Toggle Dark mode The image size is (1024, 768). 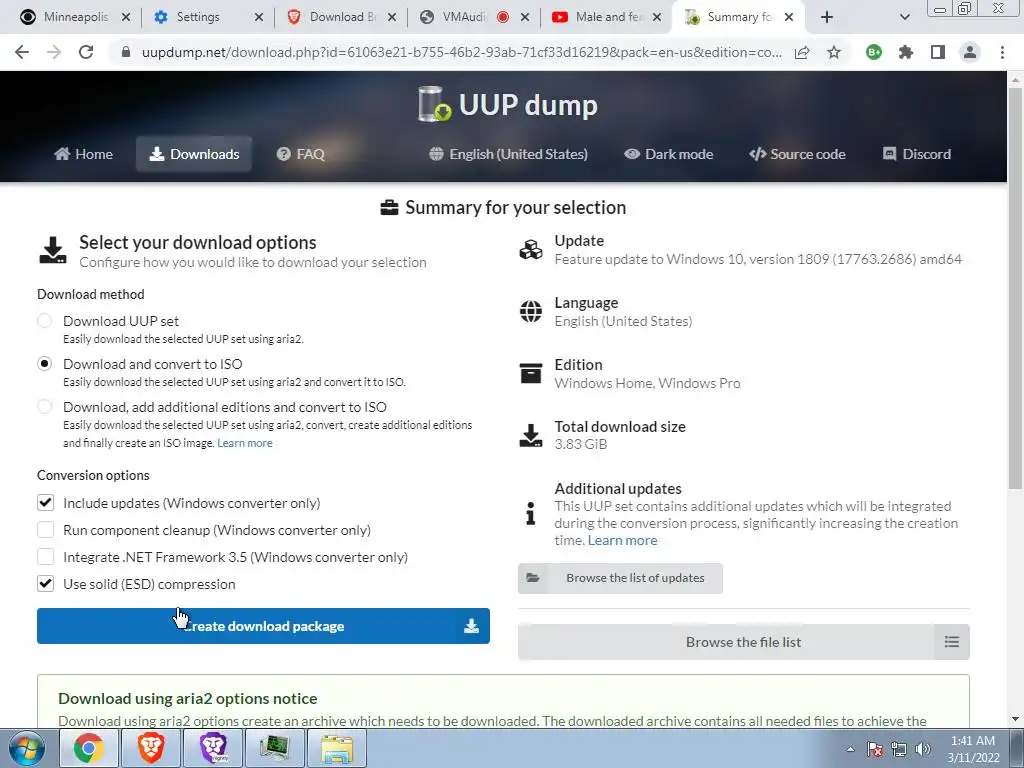tap(669, 154)
